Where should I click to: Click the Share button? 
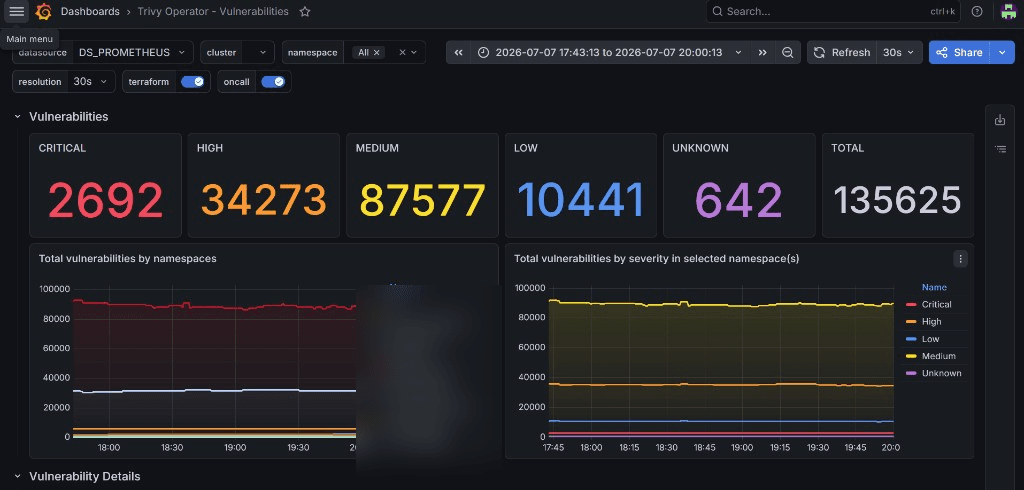959,52
